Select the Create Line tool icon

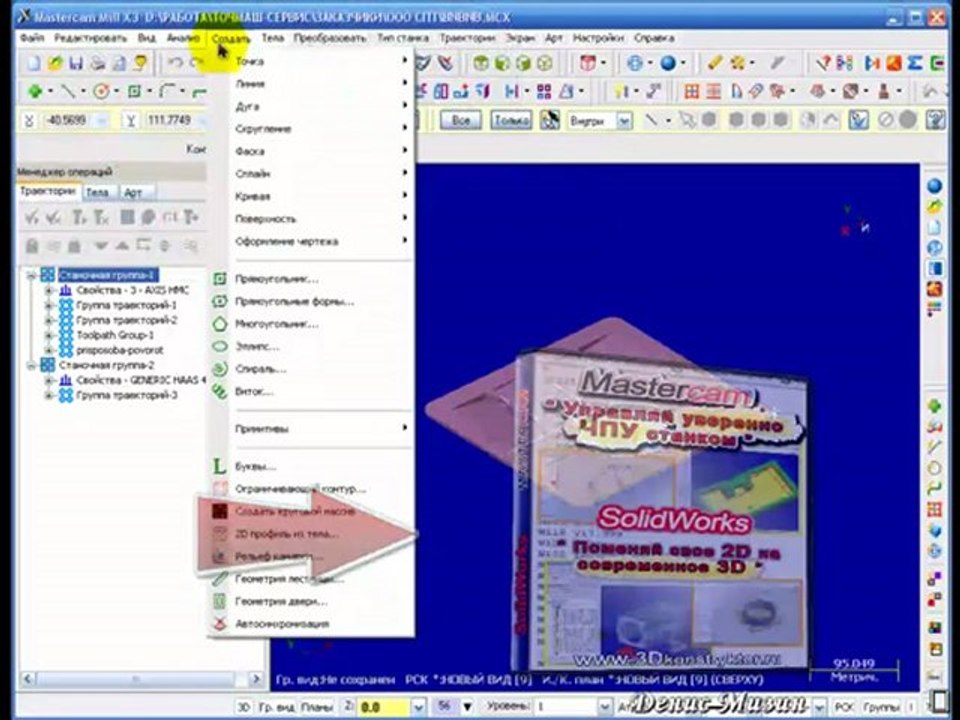coord(67,92)
